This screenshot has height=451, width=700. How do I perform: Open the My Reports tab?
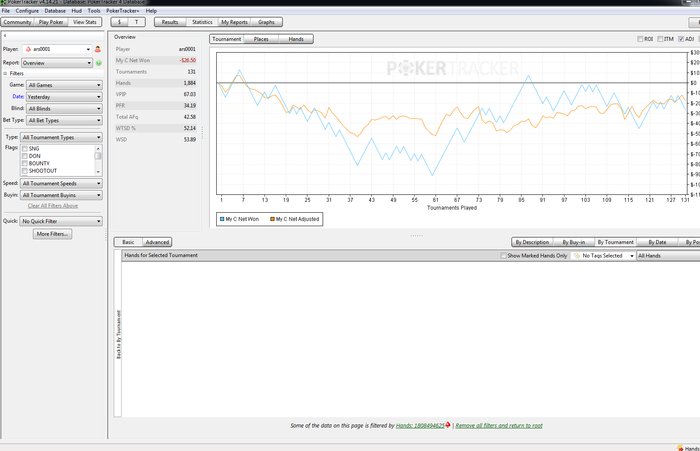pyautogui.click(x=234, y=22)
